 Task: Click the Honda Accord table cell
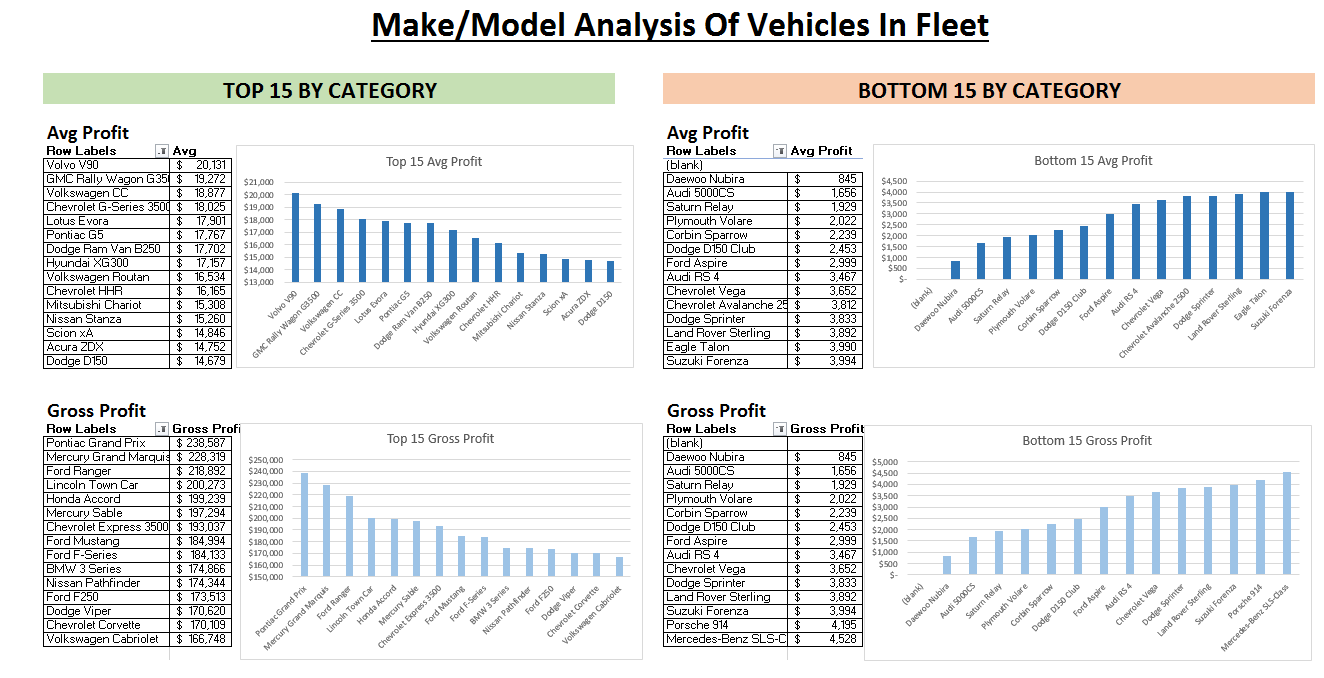[107, 499]
